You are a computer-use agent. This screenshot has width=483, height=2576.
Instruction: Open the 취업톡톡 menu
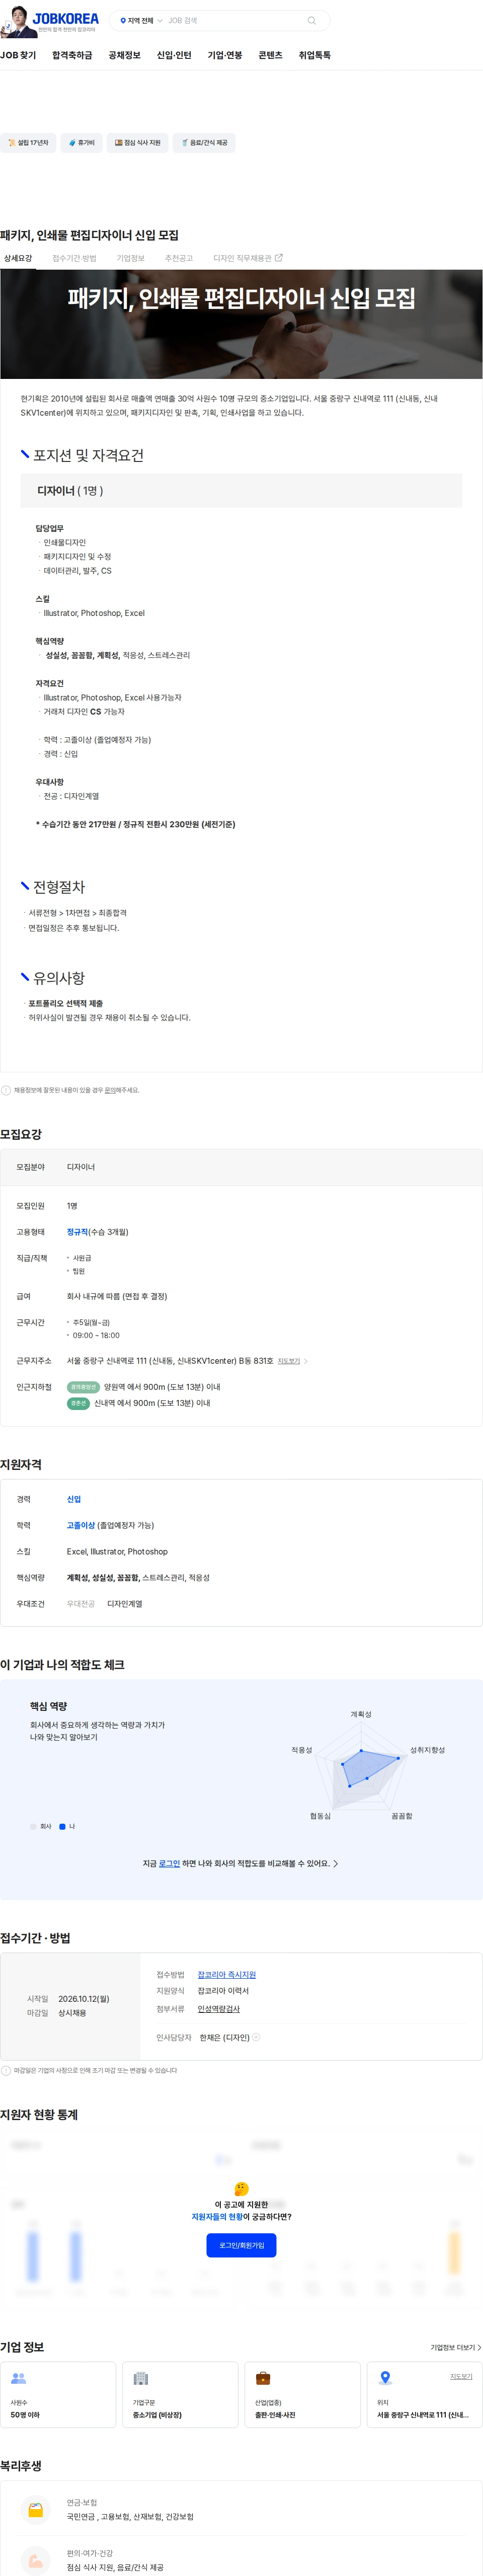[x=315, y=55]
